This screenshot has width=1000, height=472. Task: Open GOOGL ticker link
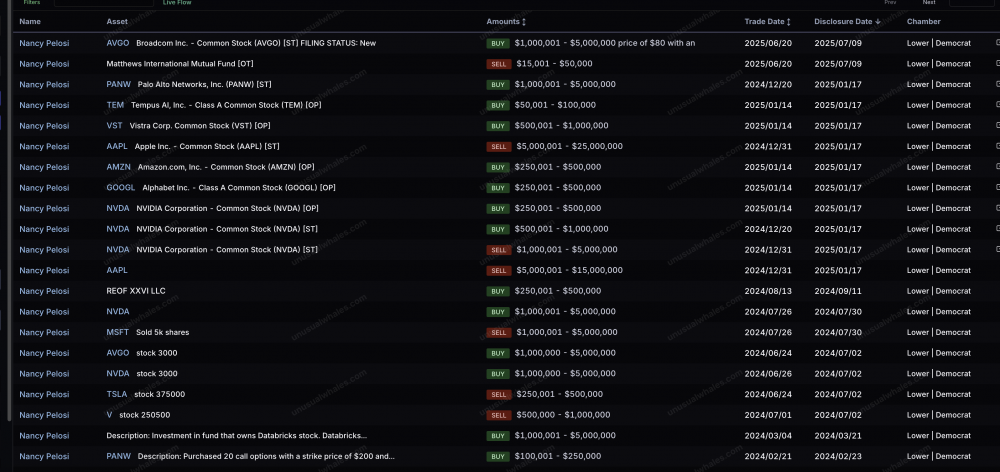[120, 188]
